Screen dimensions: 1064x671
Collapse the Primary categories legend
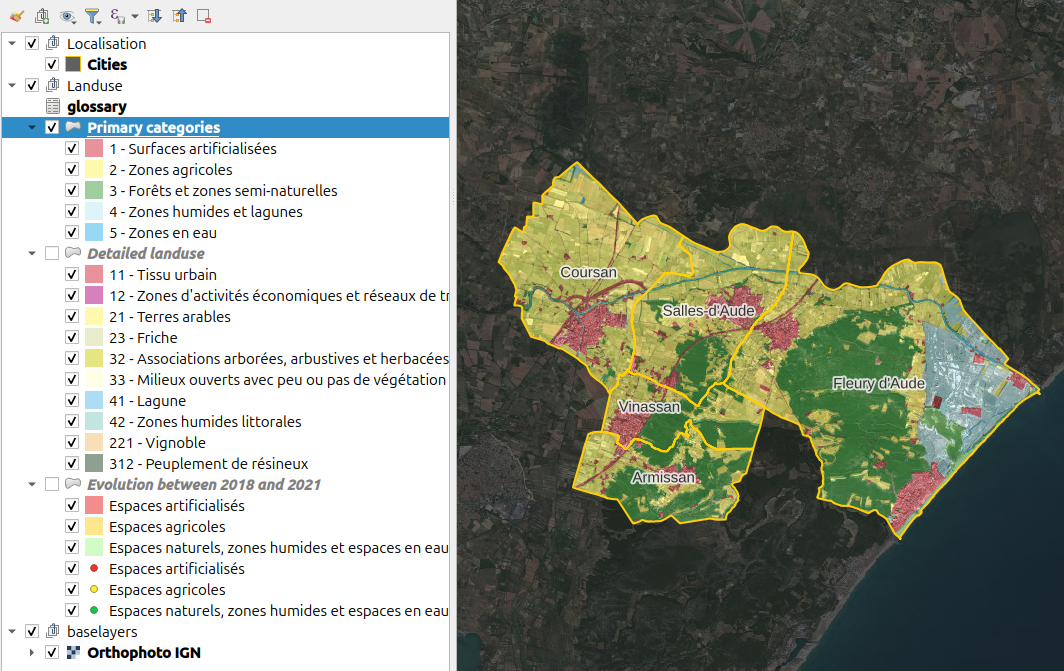(x=32, y=128)
